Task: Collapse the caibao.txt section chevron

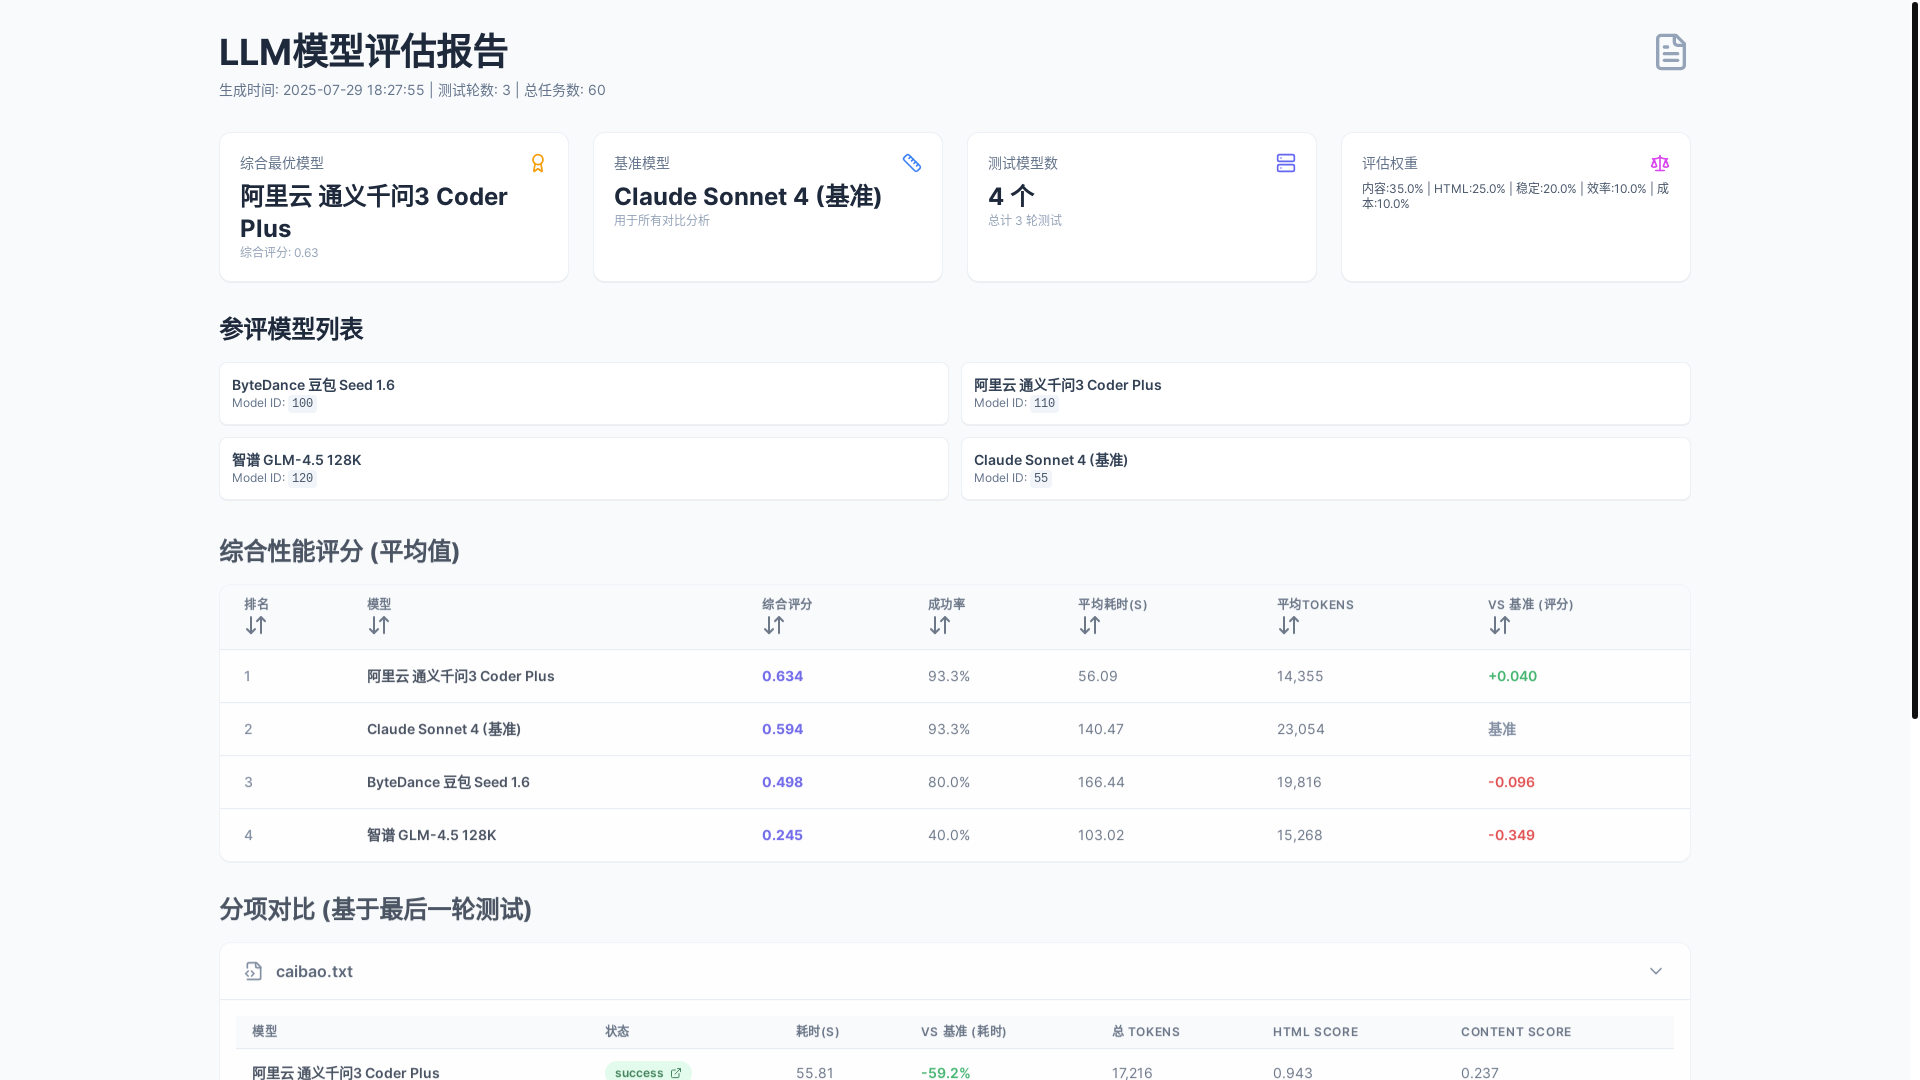Action: [x=1656, y=971]
